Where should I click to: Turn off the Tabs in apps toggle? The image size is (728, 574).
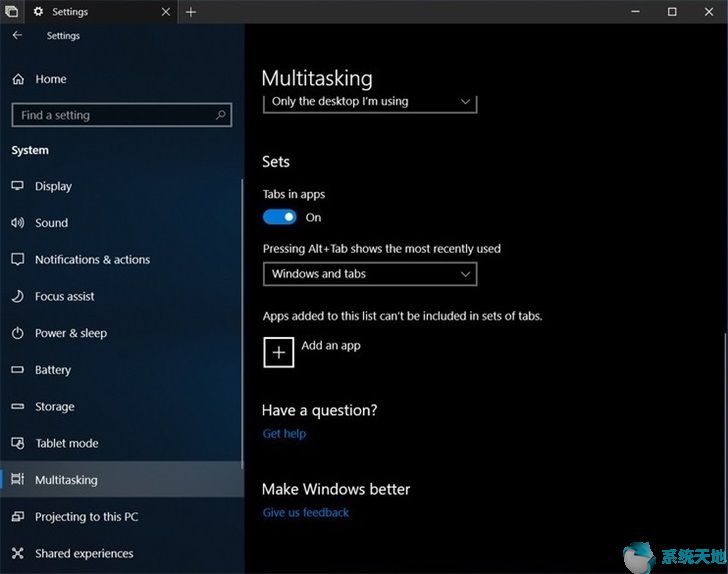(280, 217)
